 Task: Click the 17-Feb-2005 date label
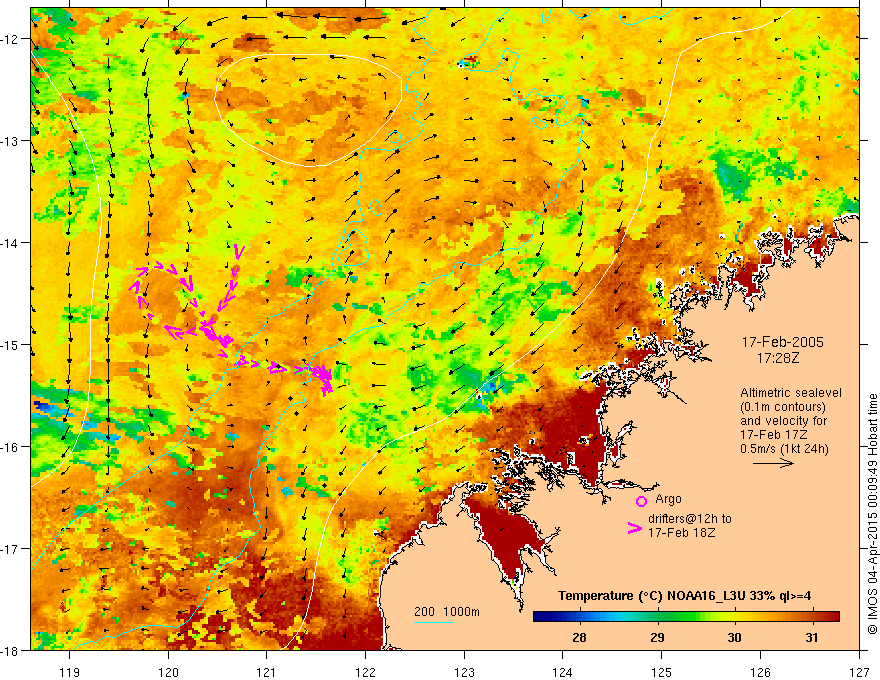pos(783,342)
